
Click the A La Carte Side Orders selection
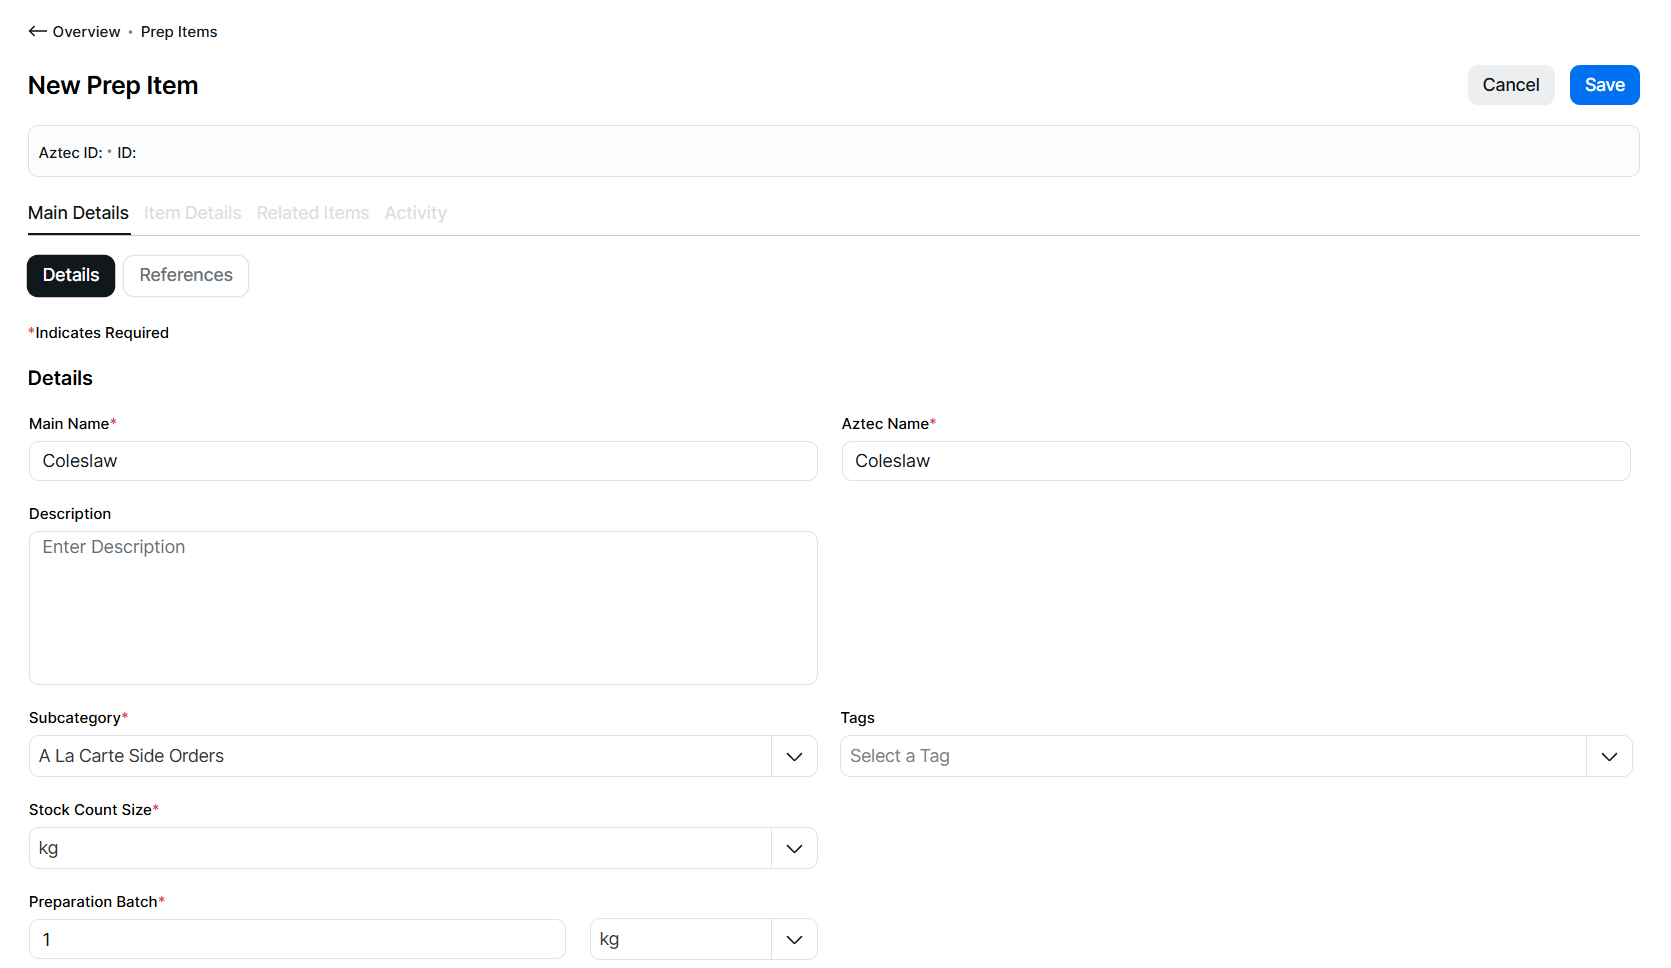(x=400, y=757)
